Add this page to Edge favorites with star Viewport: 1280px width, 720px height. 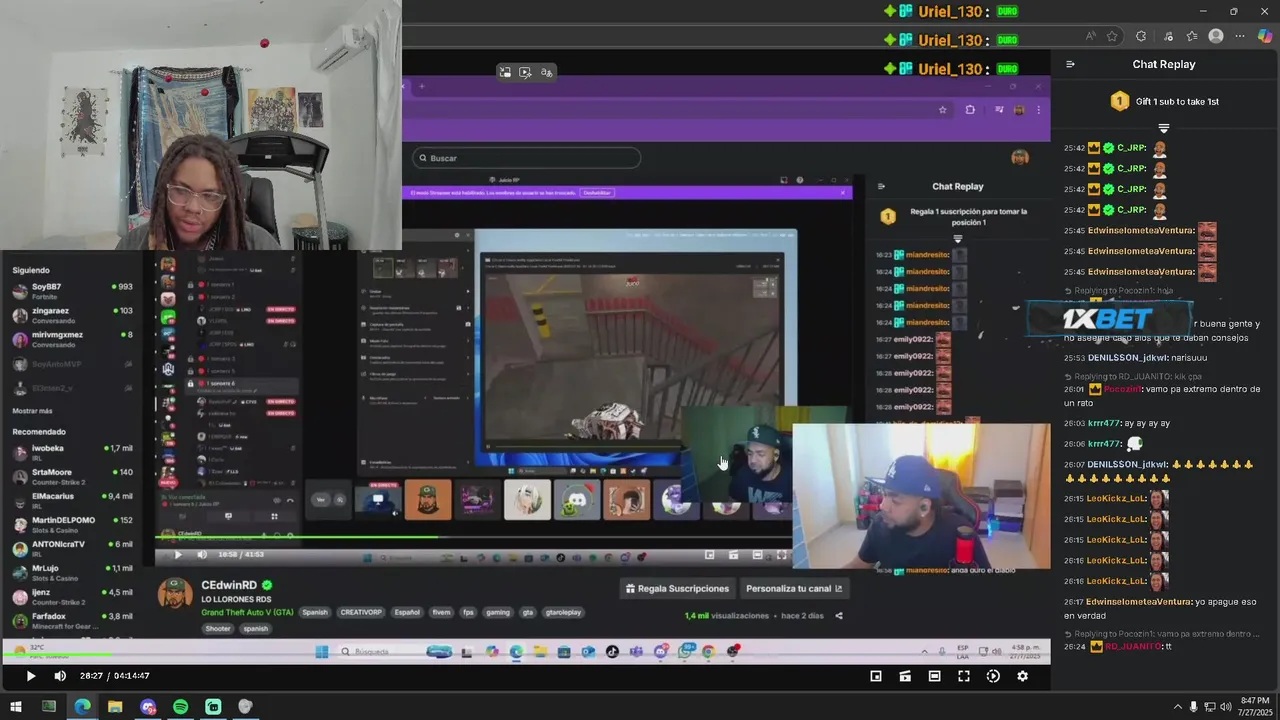coord(1112,36)
